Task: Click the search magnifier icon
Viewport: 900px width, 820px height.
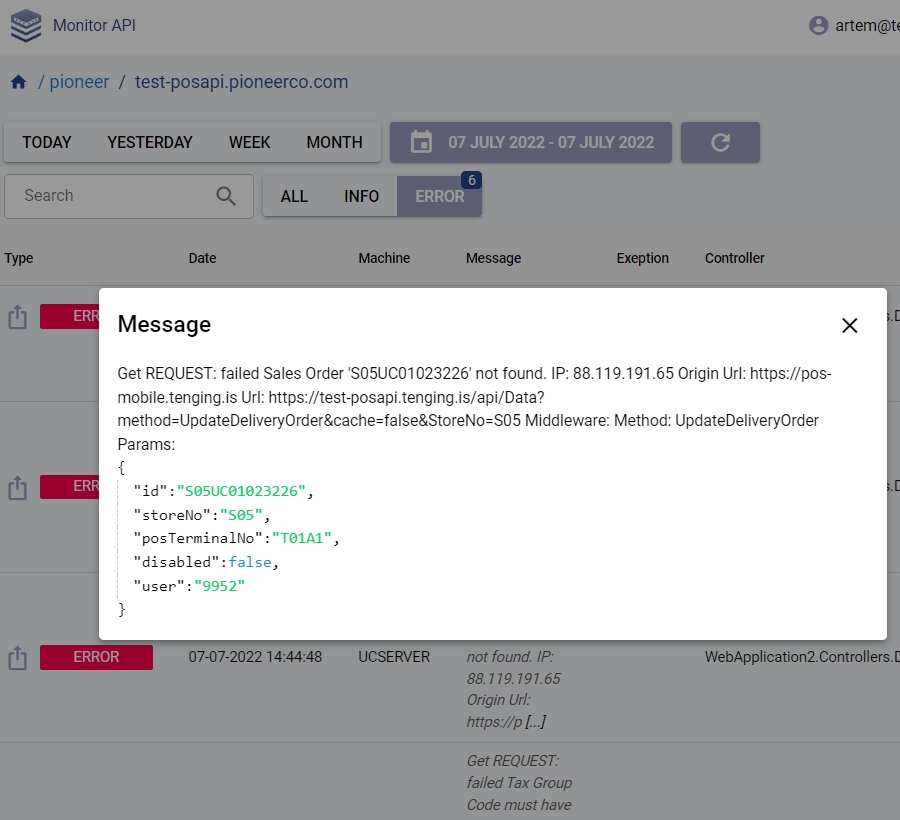Action: coord(226,196)
